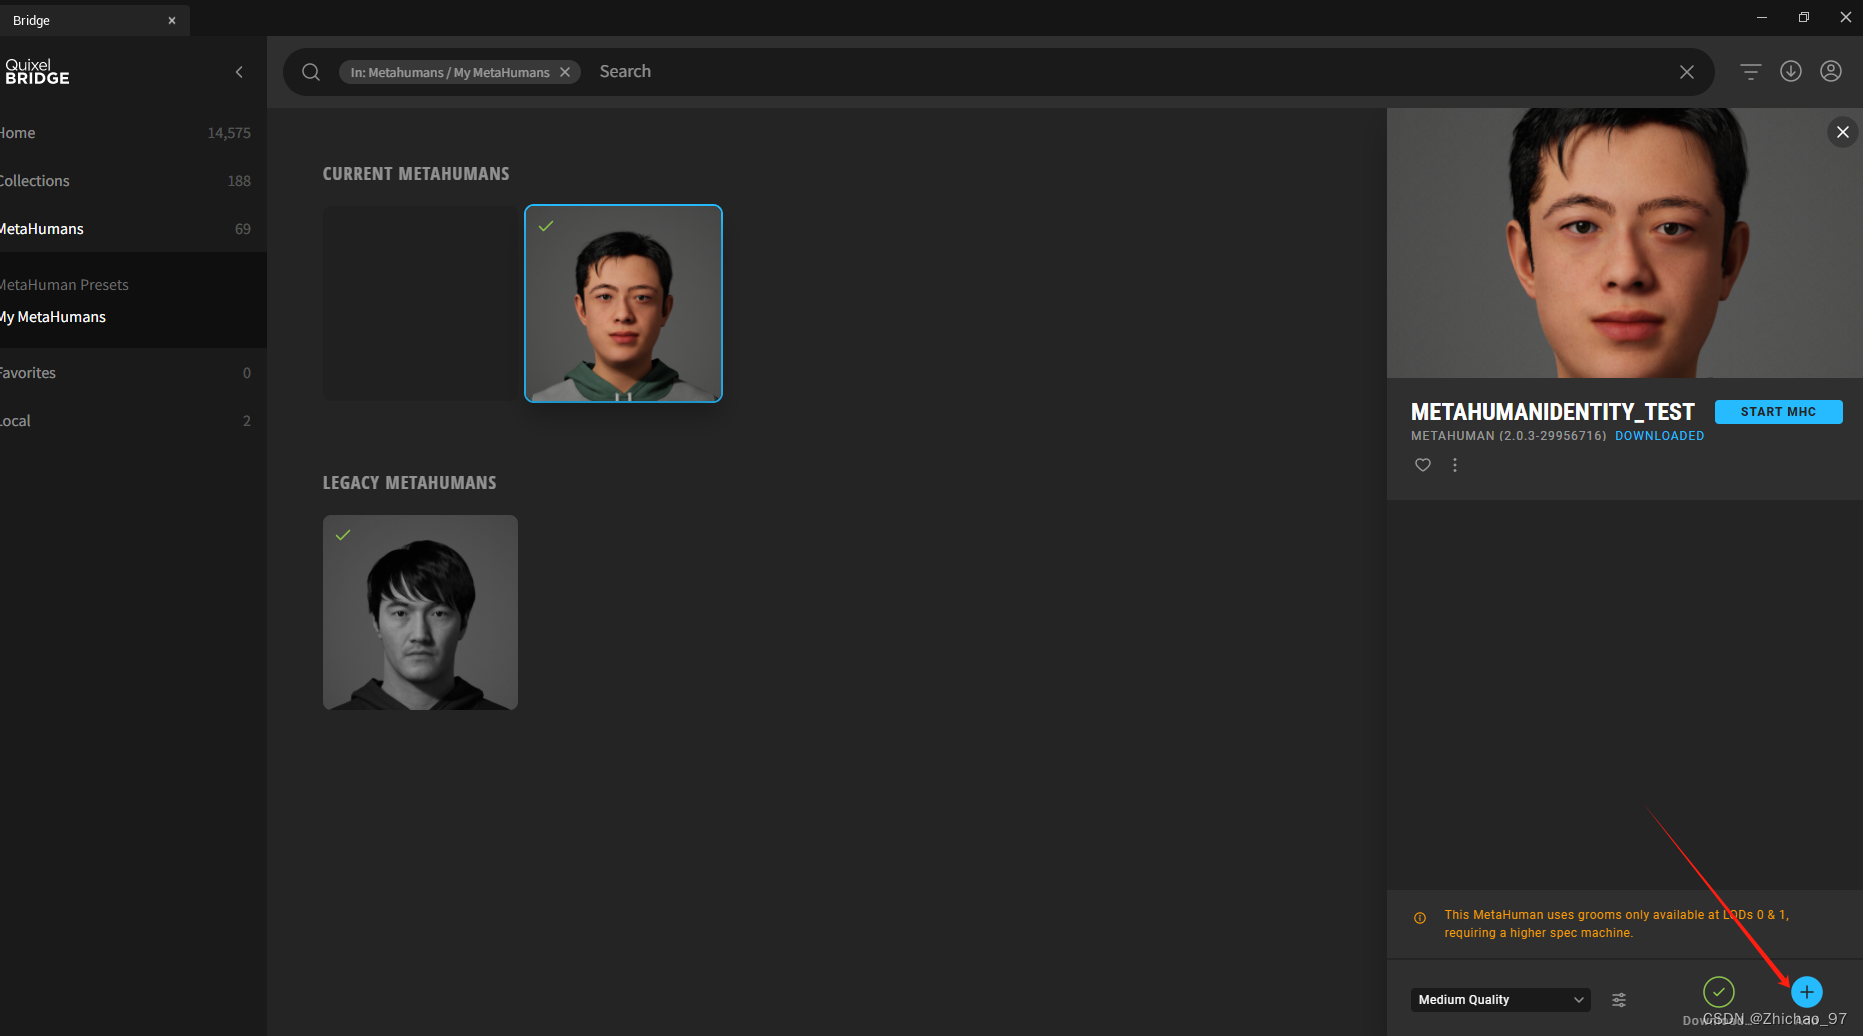1863x1036 pixels.
Task: Clear the search bar with the X
Action: pyautogui.click(x=1687, y=72)
